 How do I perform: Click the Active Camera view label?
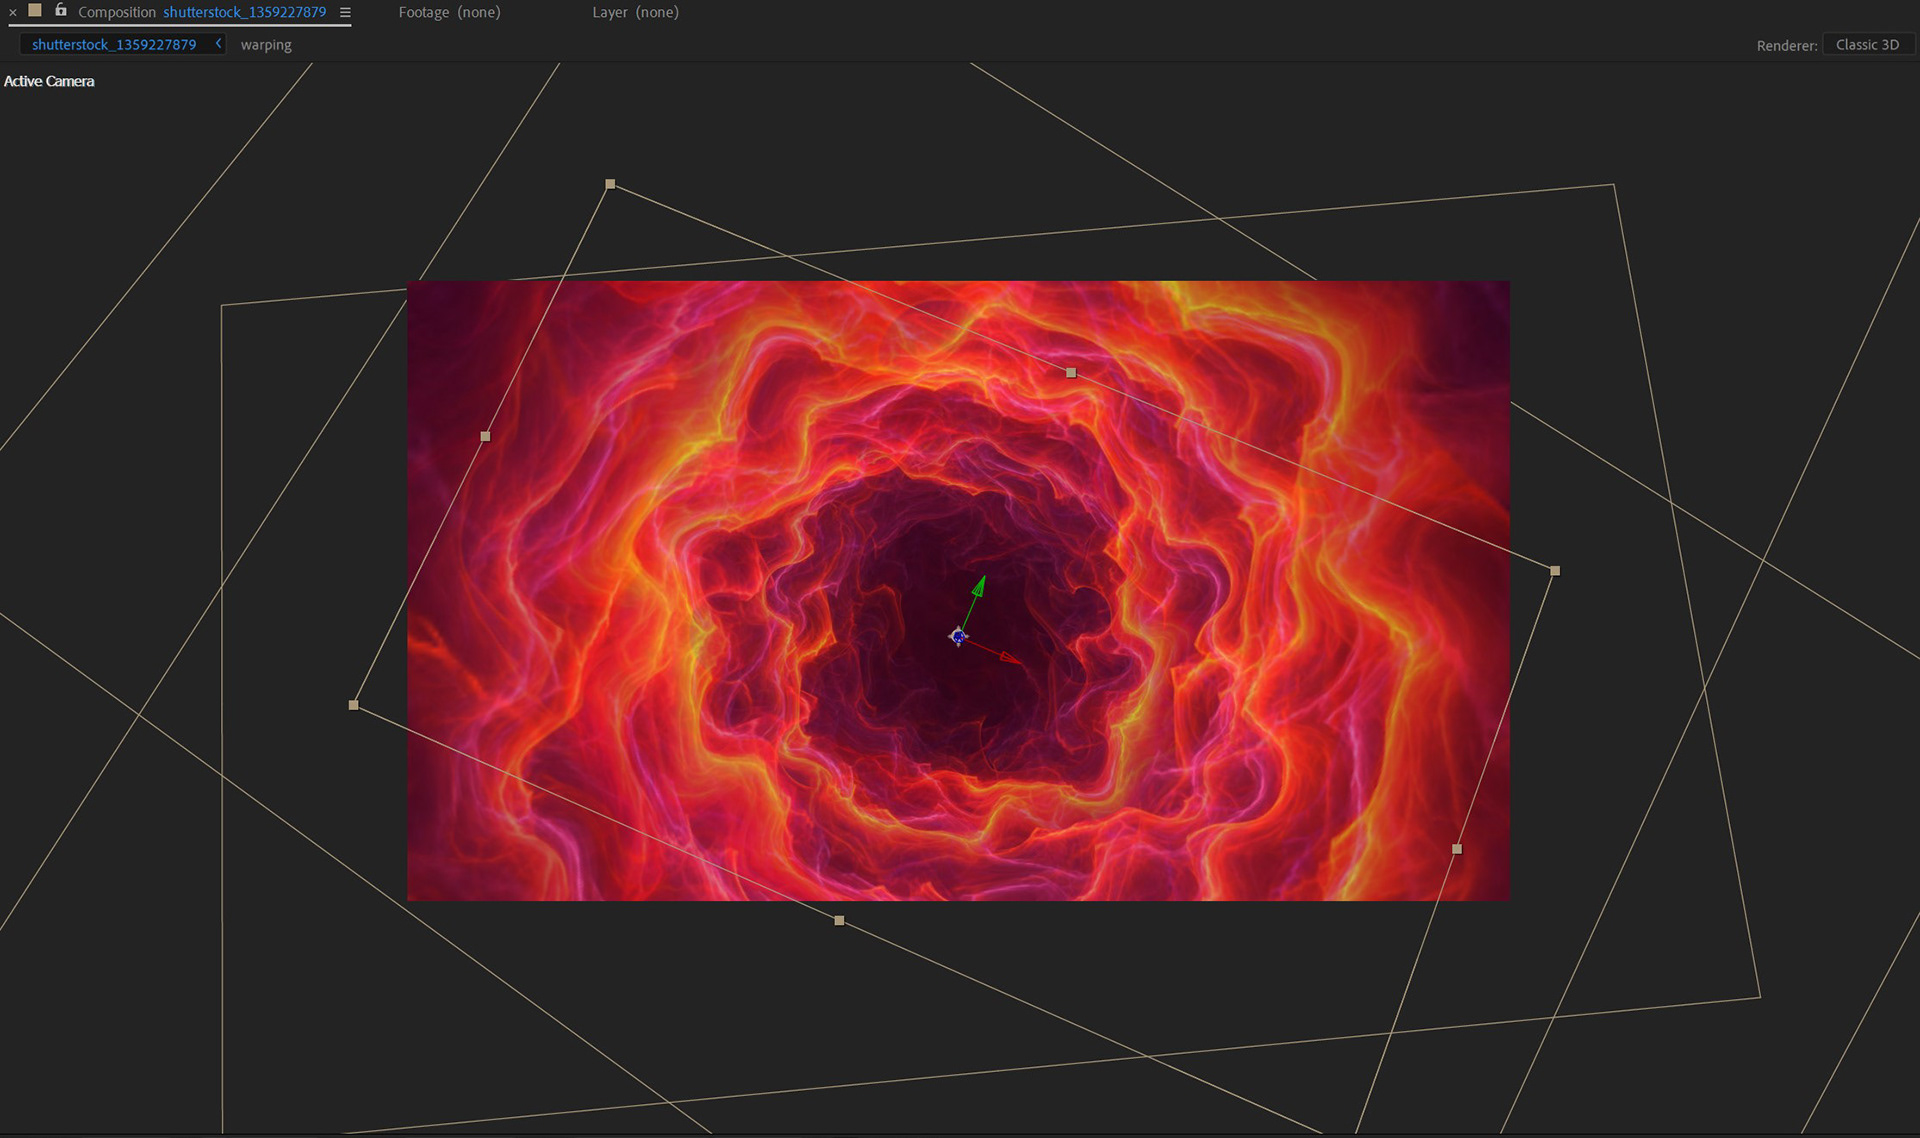(49, 81)
